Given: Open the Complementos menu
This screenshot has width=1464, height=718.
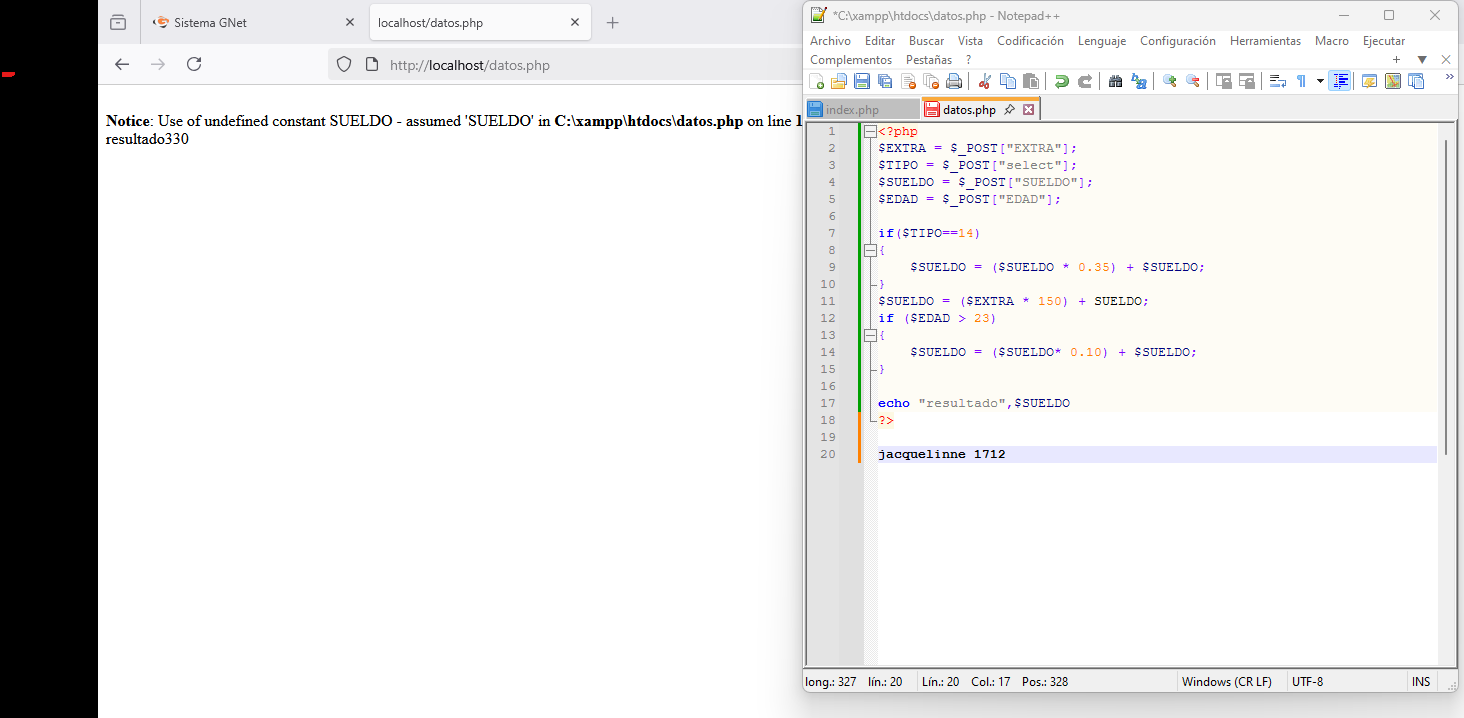Looking at the screenshot, I should tap(851, 60).
